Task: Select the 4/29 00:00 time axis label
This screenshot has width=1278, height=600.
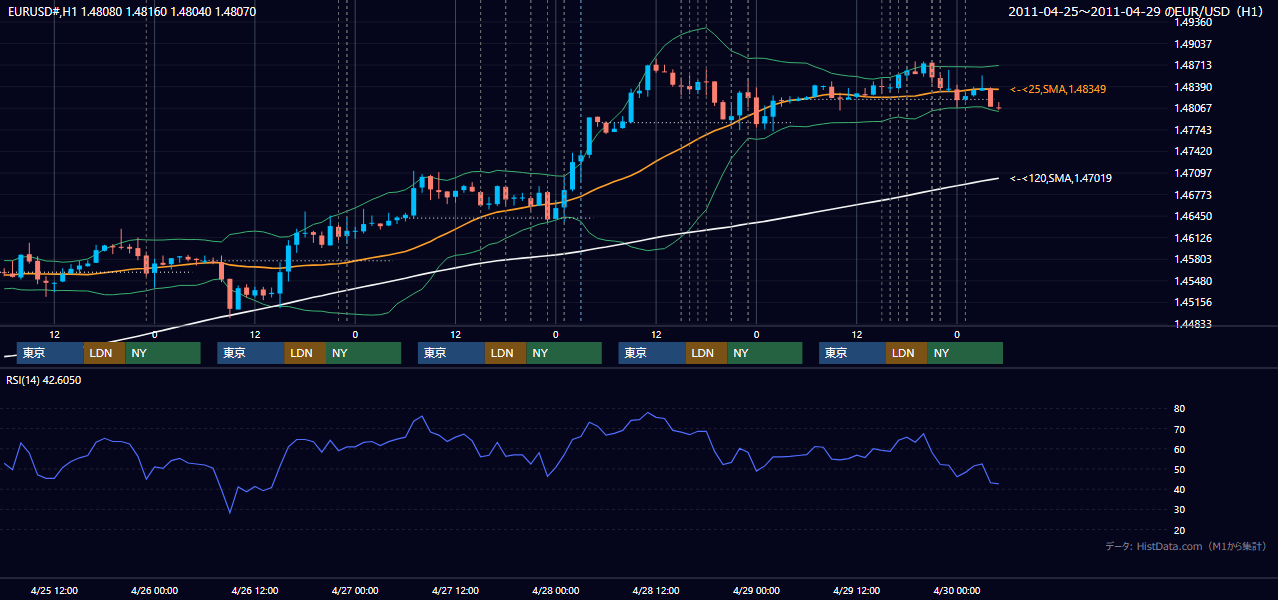Action: coord(756,591)
